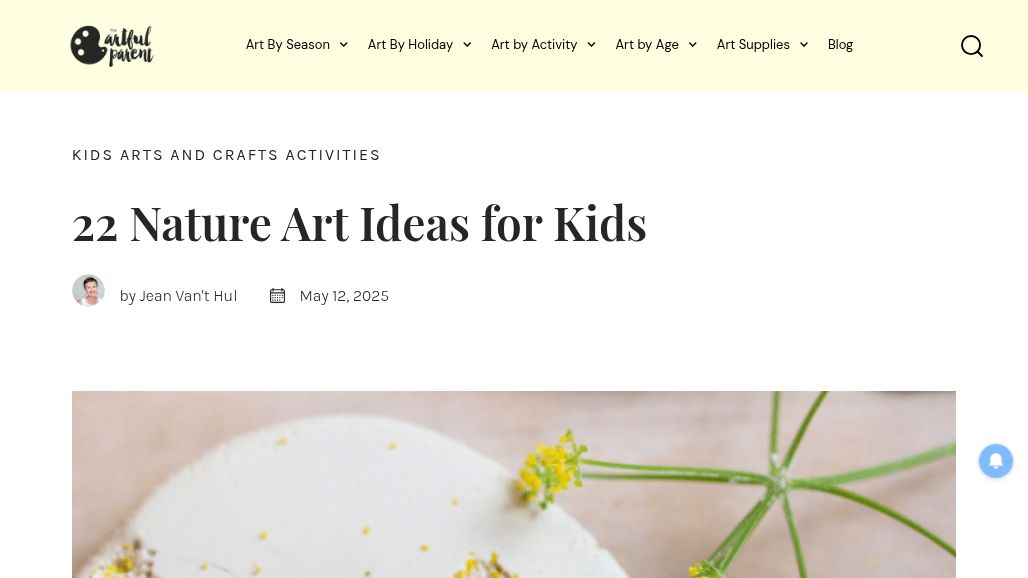
Task: Go to the Blog page
Action: click(840, 45)
